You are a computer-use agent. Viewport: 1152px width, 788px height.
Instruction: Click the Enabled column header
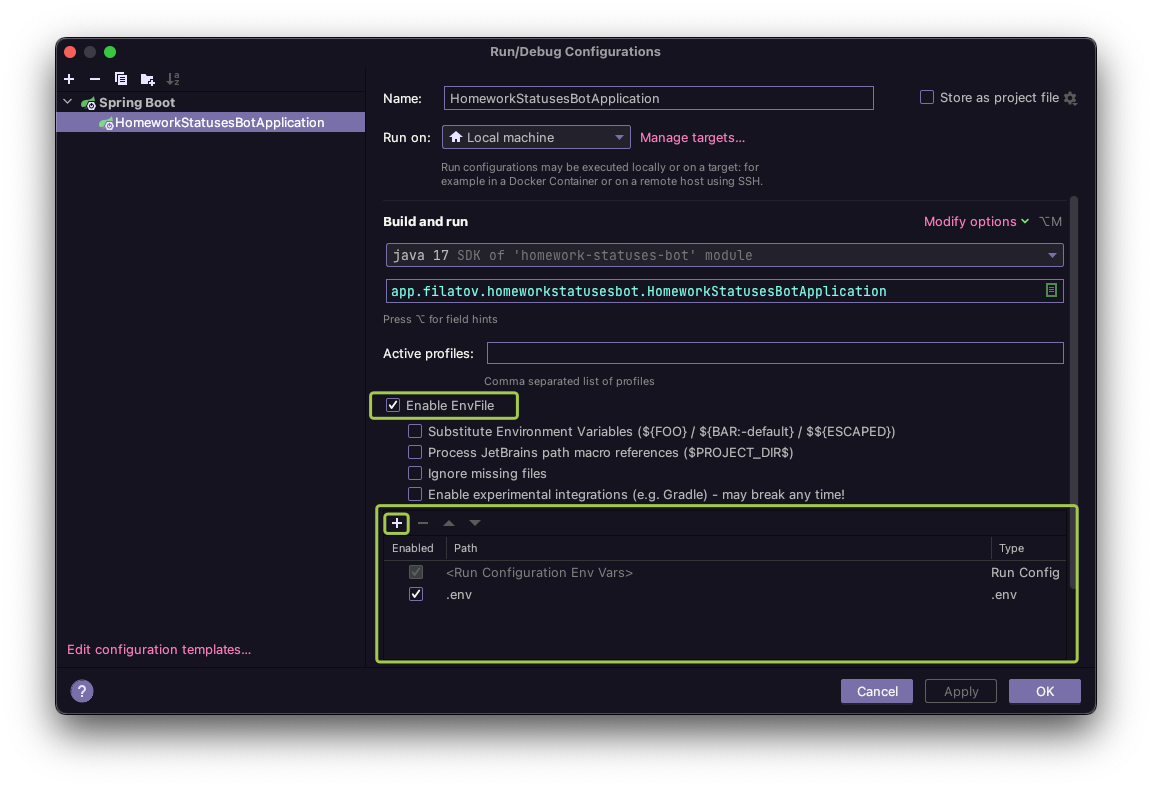[x=413, y=548]
